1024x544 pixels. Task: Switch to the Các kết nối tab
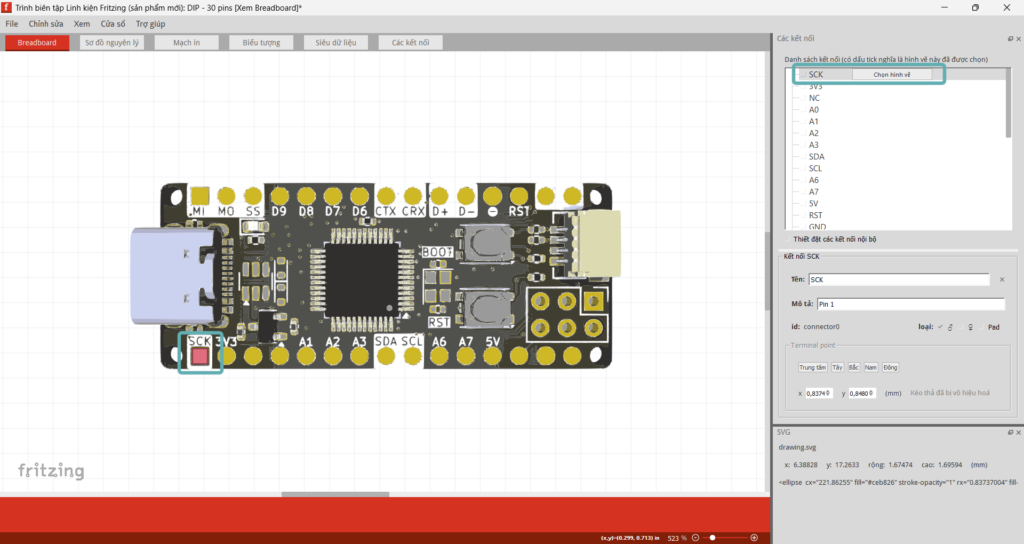pos(410,42)
